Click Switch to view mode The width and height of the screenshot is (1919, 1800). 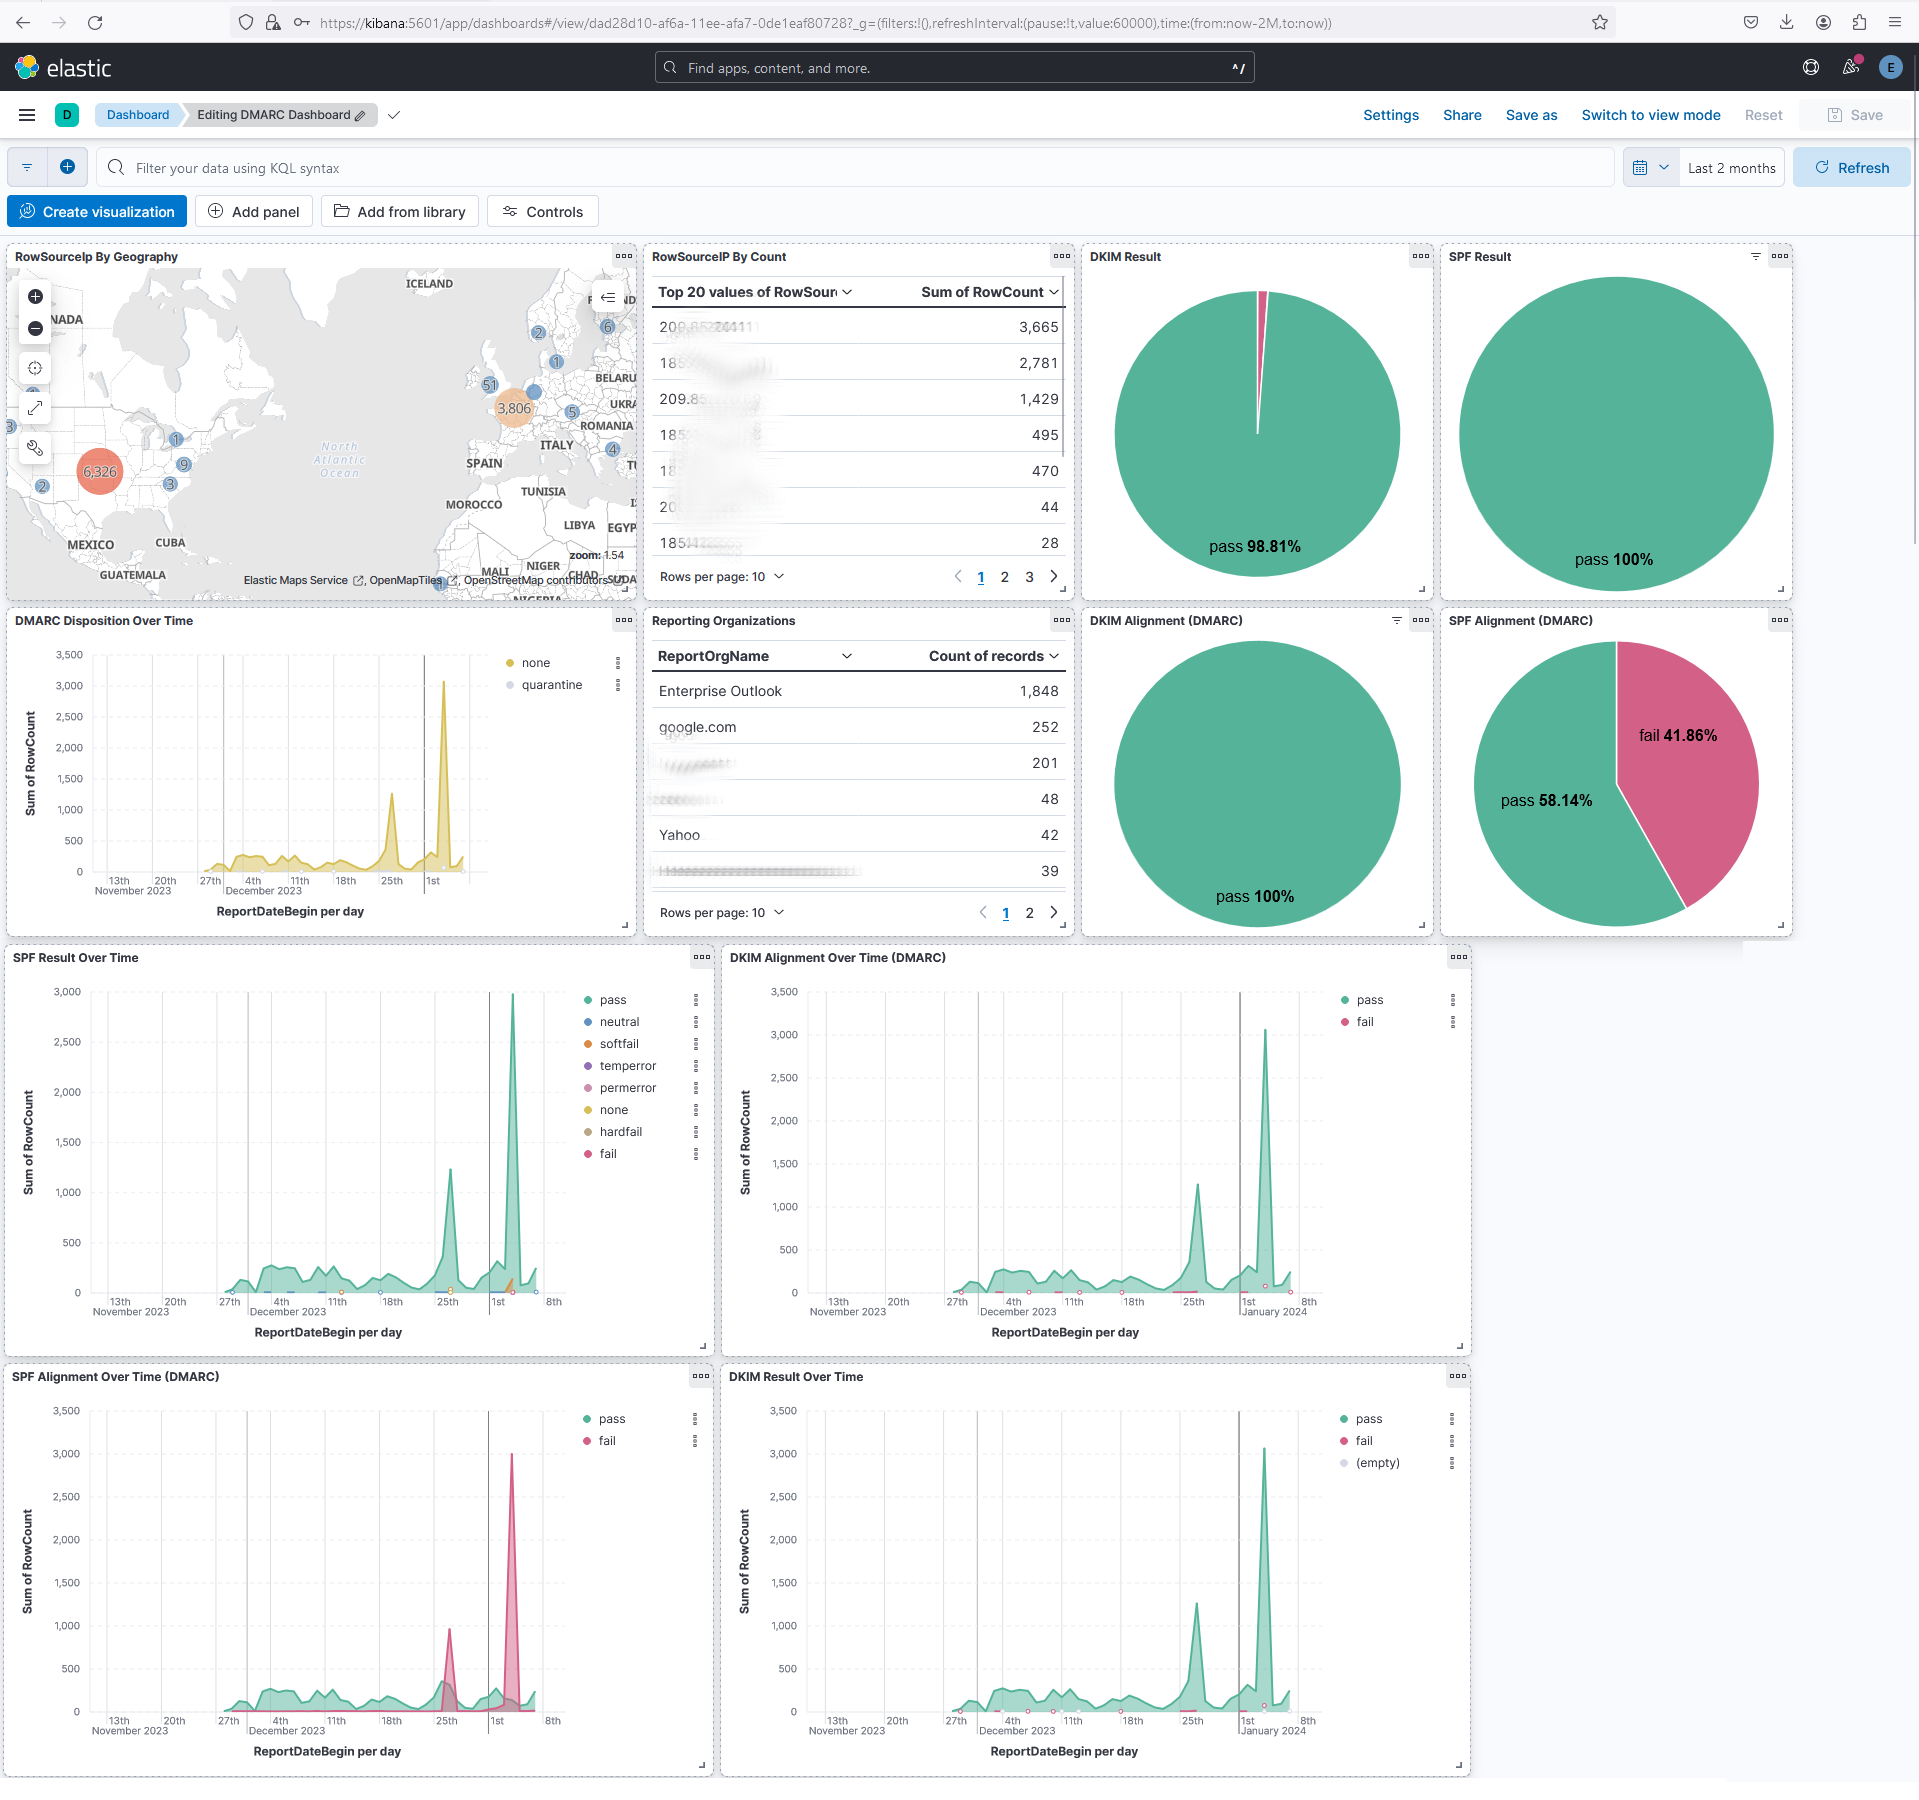[x=1650, y=115]
